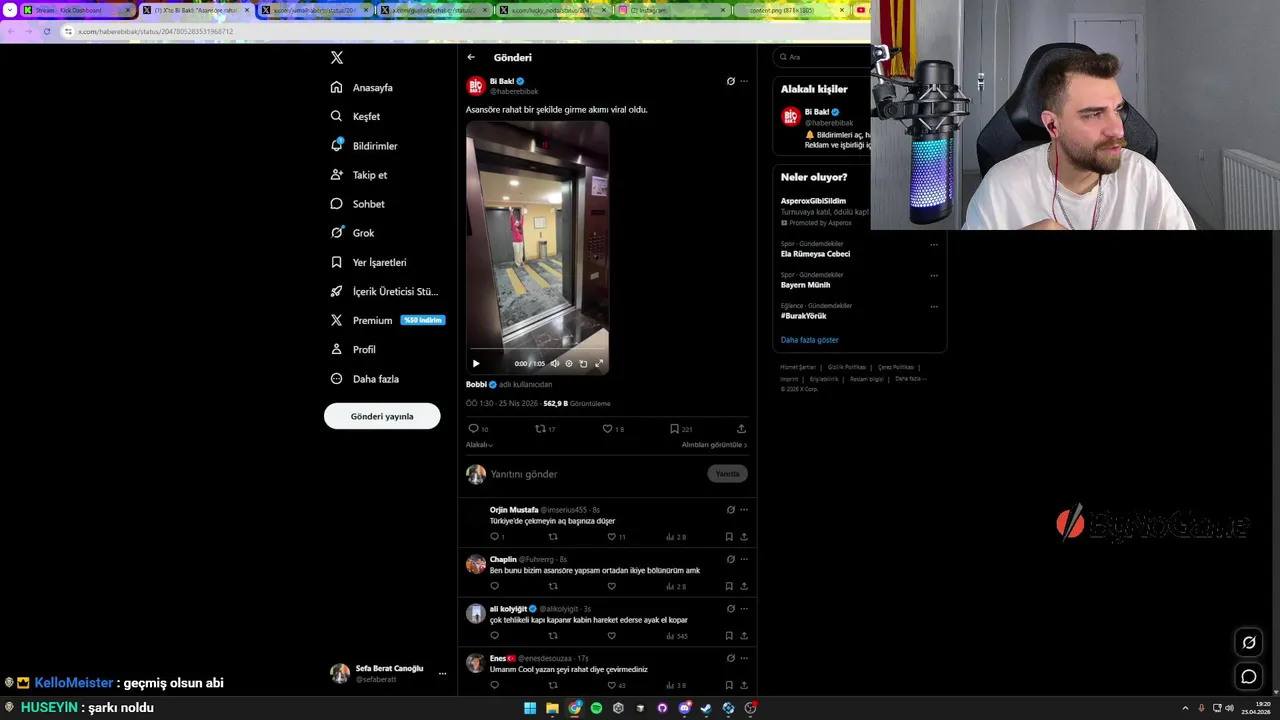This screenshot has width=1280, height=720.
Task: Open İçerik Üreticisi Stüdyosu
Action: (x=384, y=291)
